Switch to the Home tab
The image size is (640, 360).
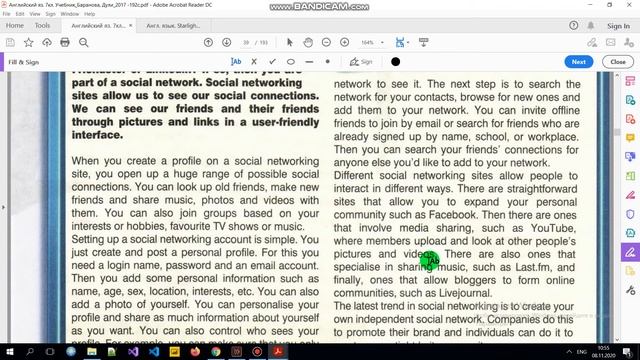(15, 25)
